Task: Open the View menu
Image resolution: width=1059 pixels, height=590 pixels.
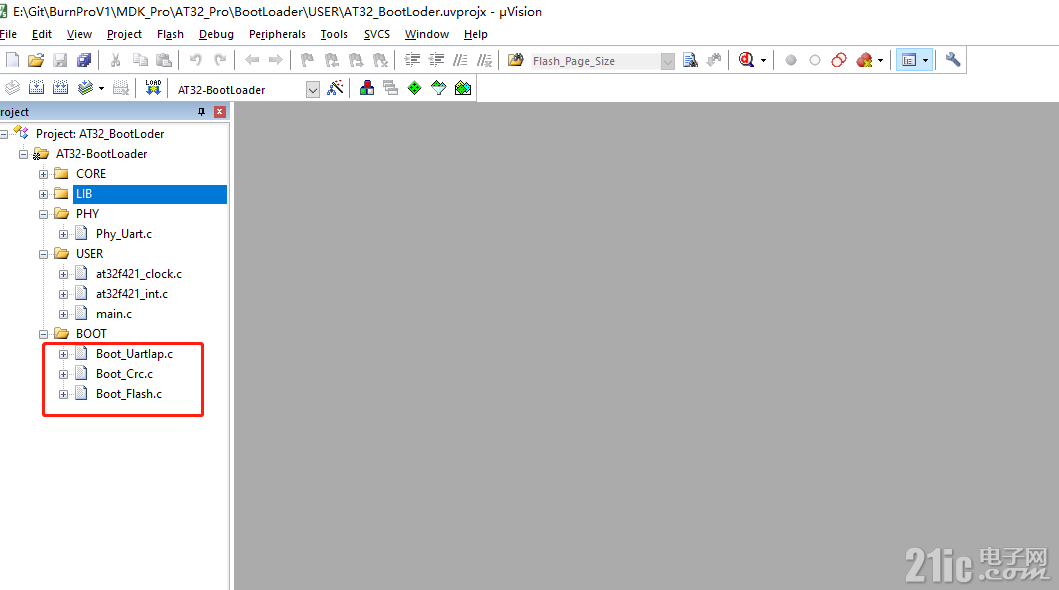Action: [x=79, y=34]
